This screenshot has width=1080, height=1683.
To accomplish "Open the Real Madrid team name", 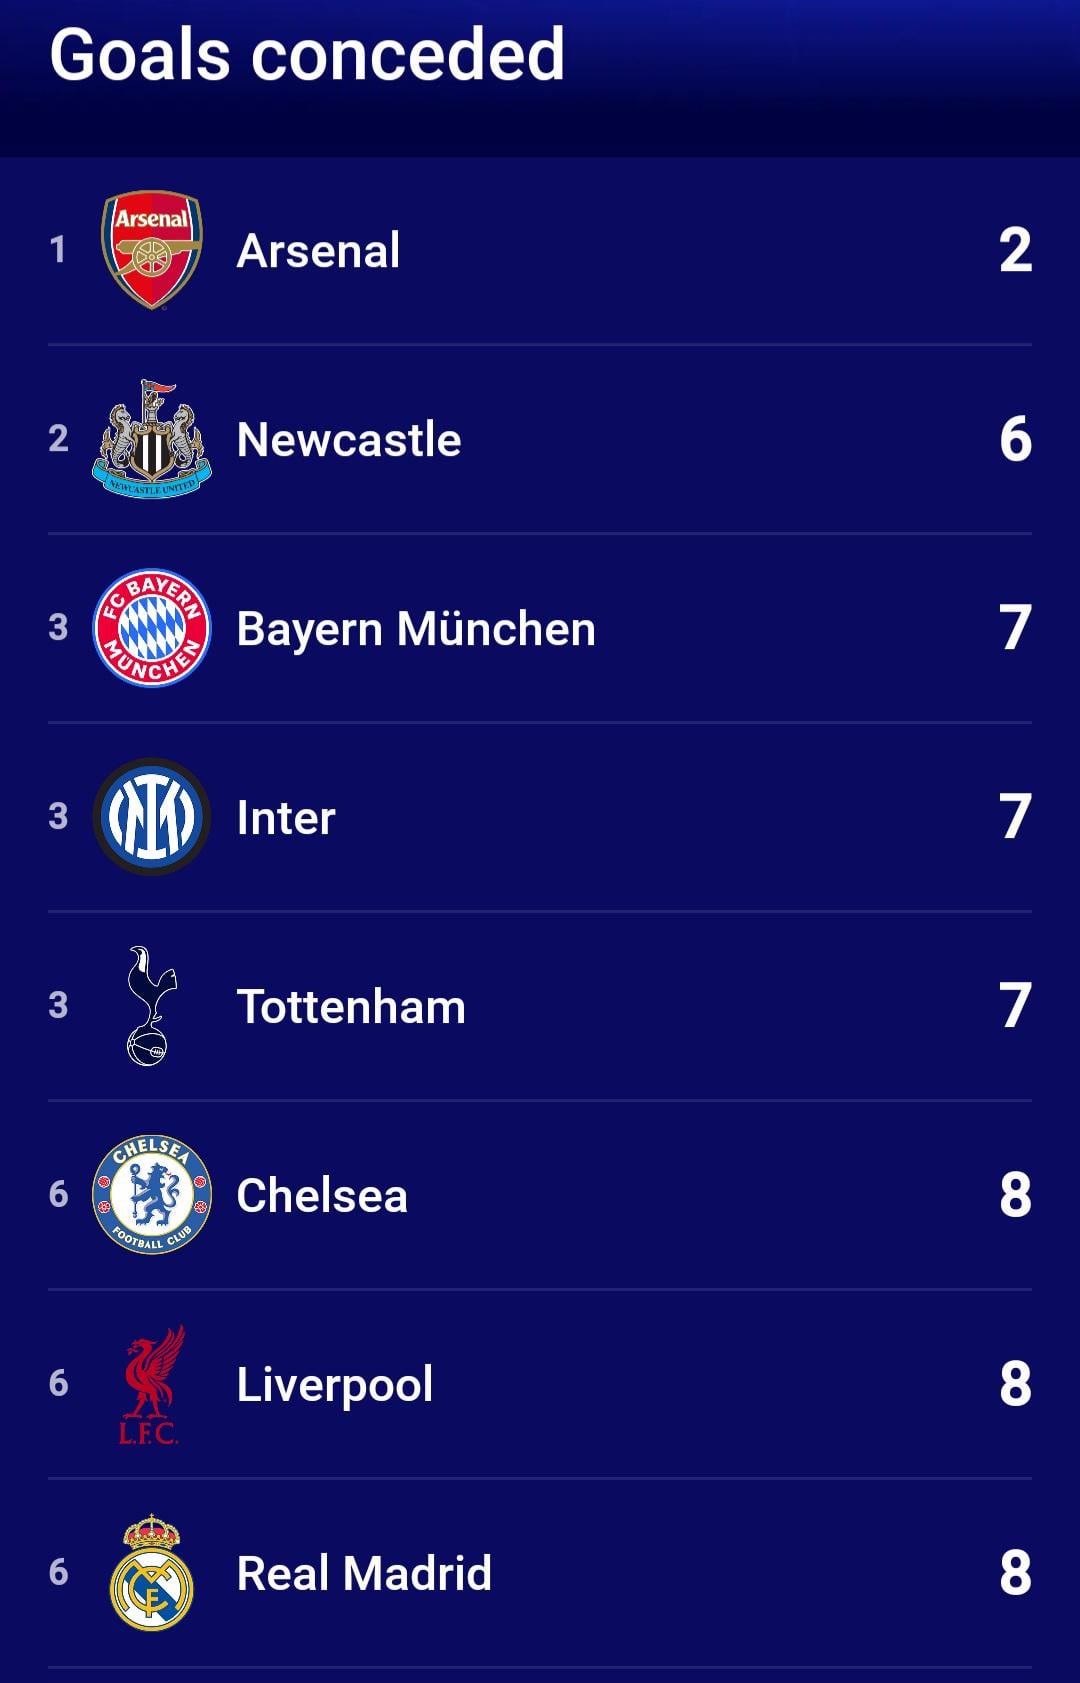I will point(364,1574).
